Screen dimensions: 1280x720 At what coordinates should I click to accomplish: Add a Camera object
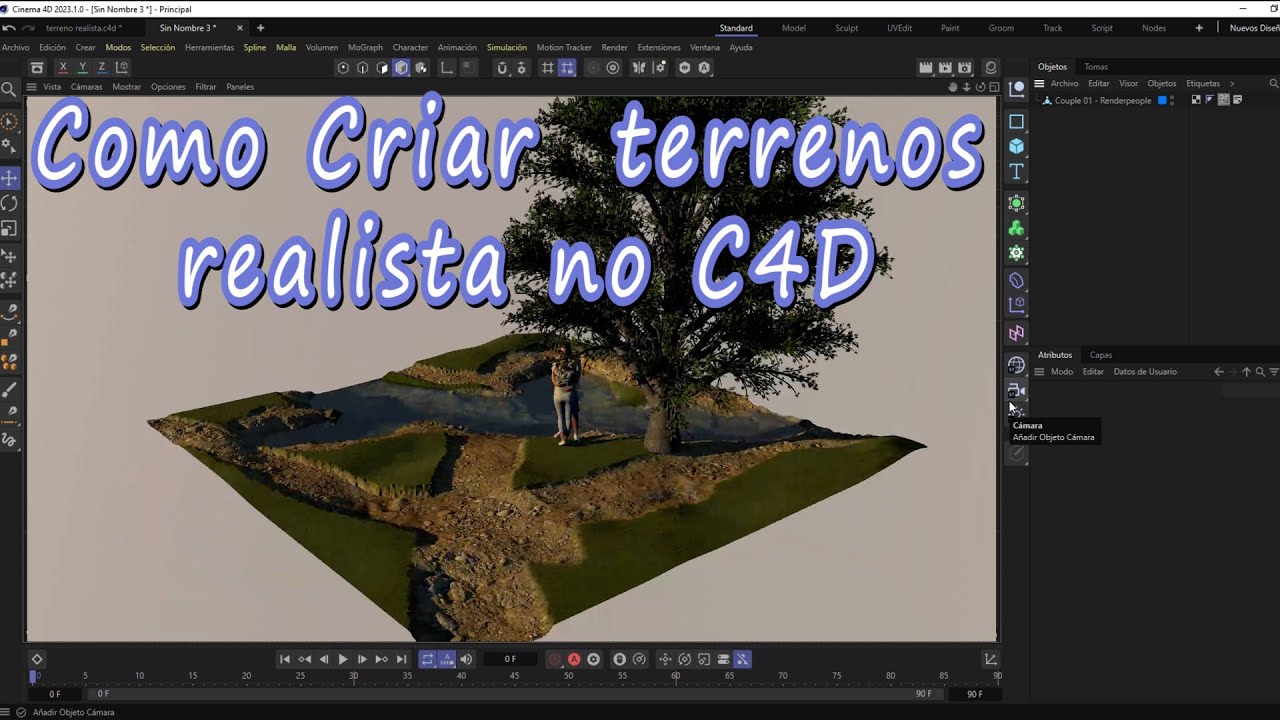(1016, 390)
